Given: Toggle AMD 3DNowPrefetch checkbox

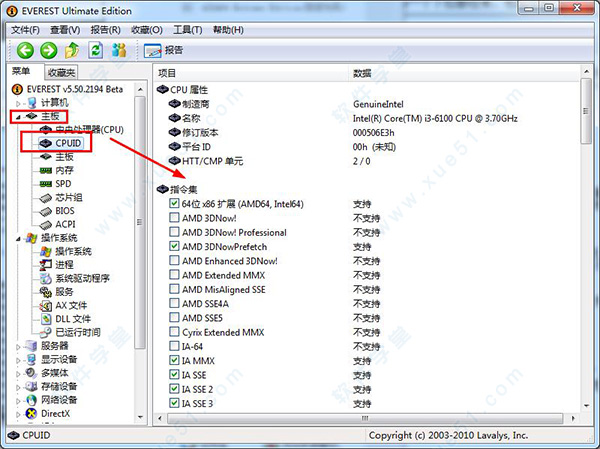Looking at the screenshot, I should (174, 247).
